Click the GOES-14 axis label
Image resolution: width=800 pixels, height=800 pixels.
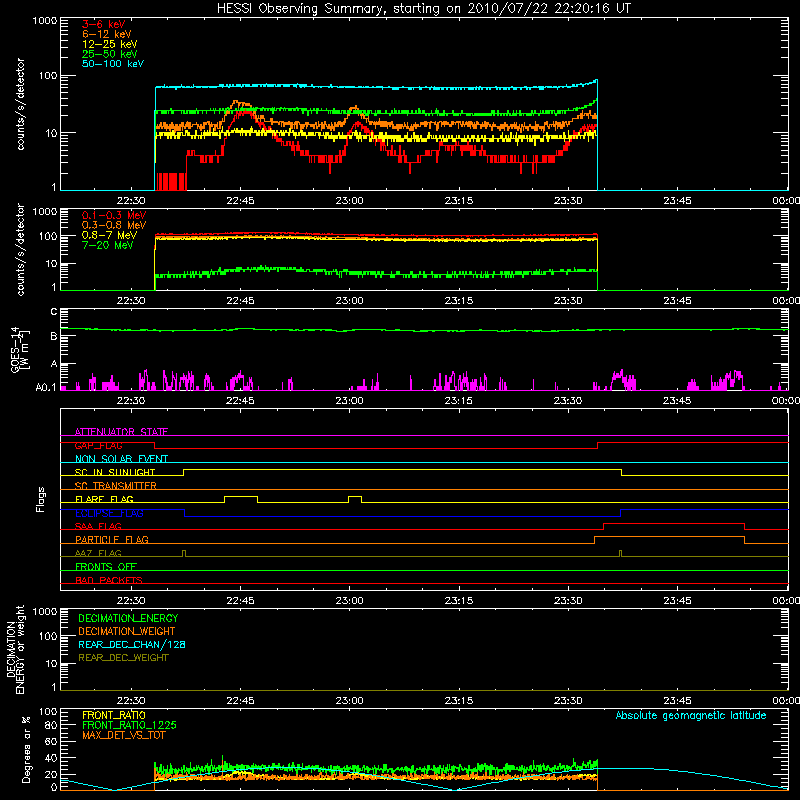pos(19,349)
